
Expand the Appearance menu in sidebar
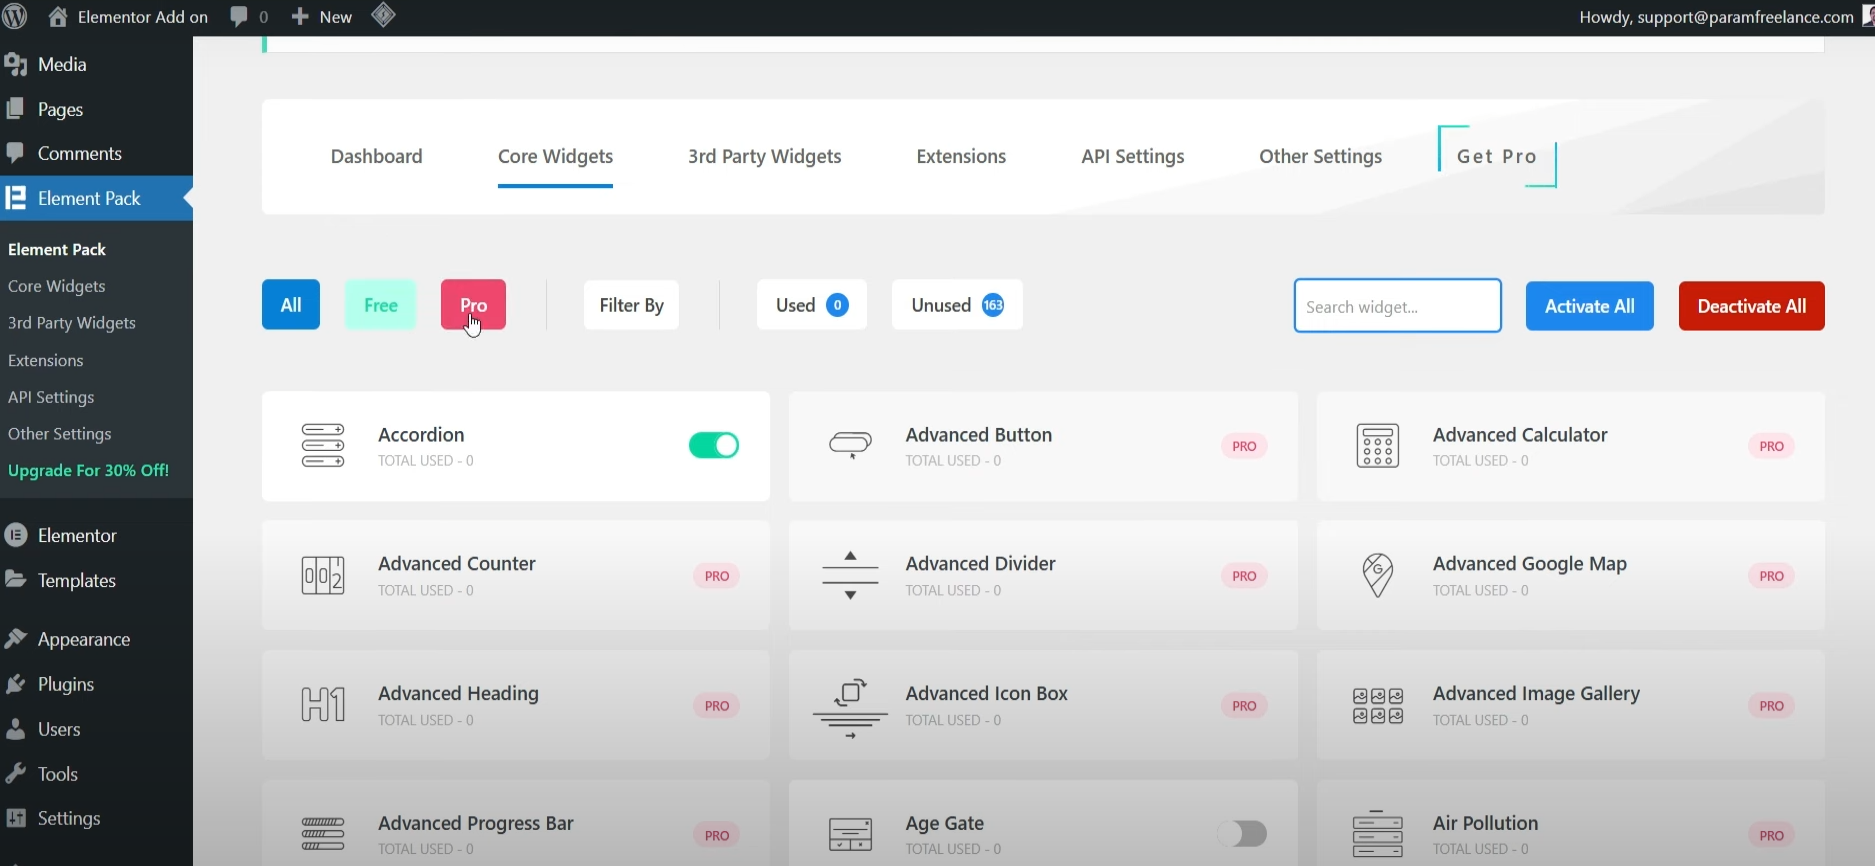(x=84, y=639)
